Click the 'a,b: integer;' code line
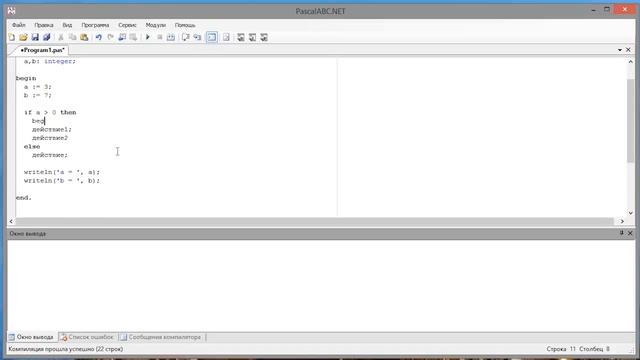The image size is (640, 360). (50, 61)
